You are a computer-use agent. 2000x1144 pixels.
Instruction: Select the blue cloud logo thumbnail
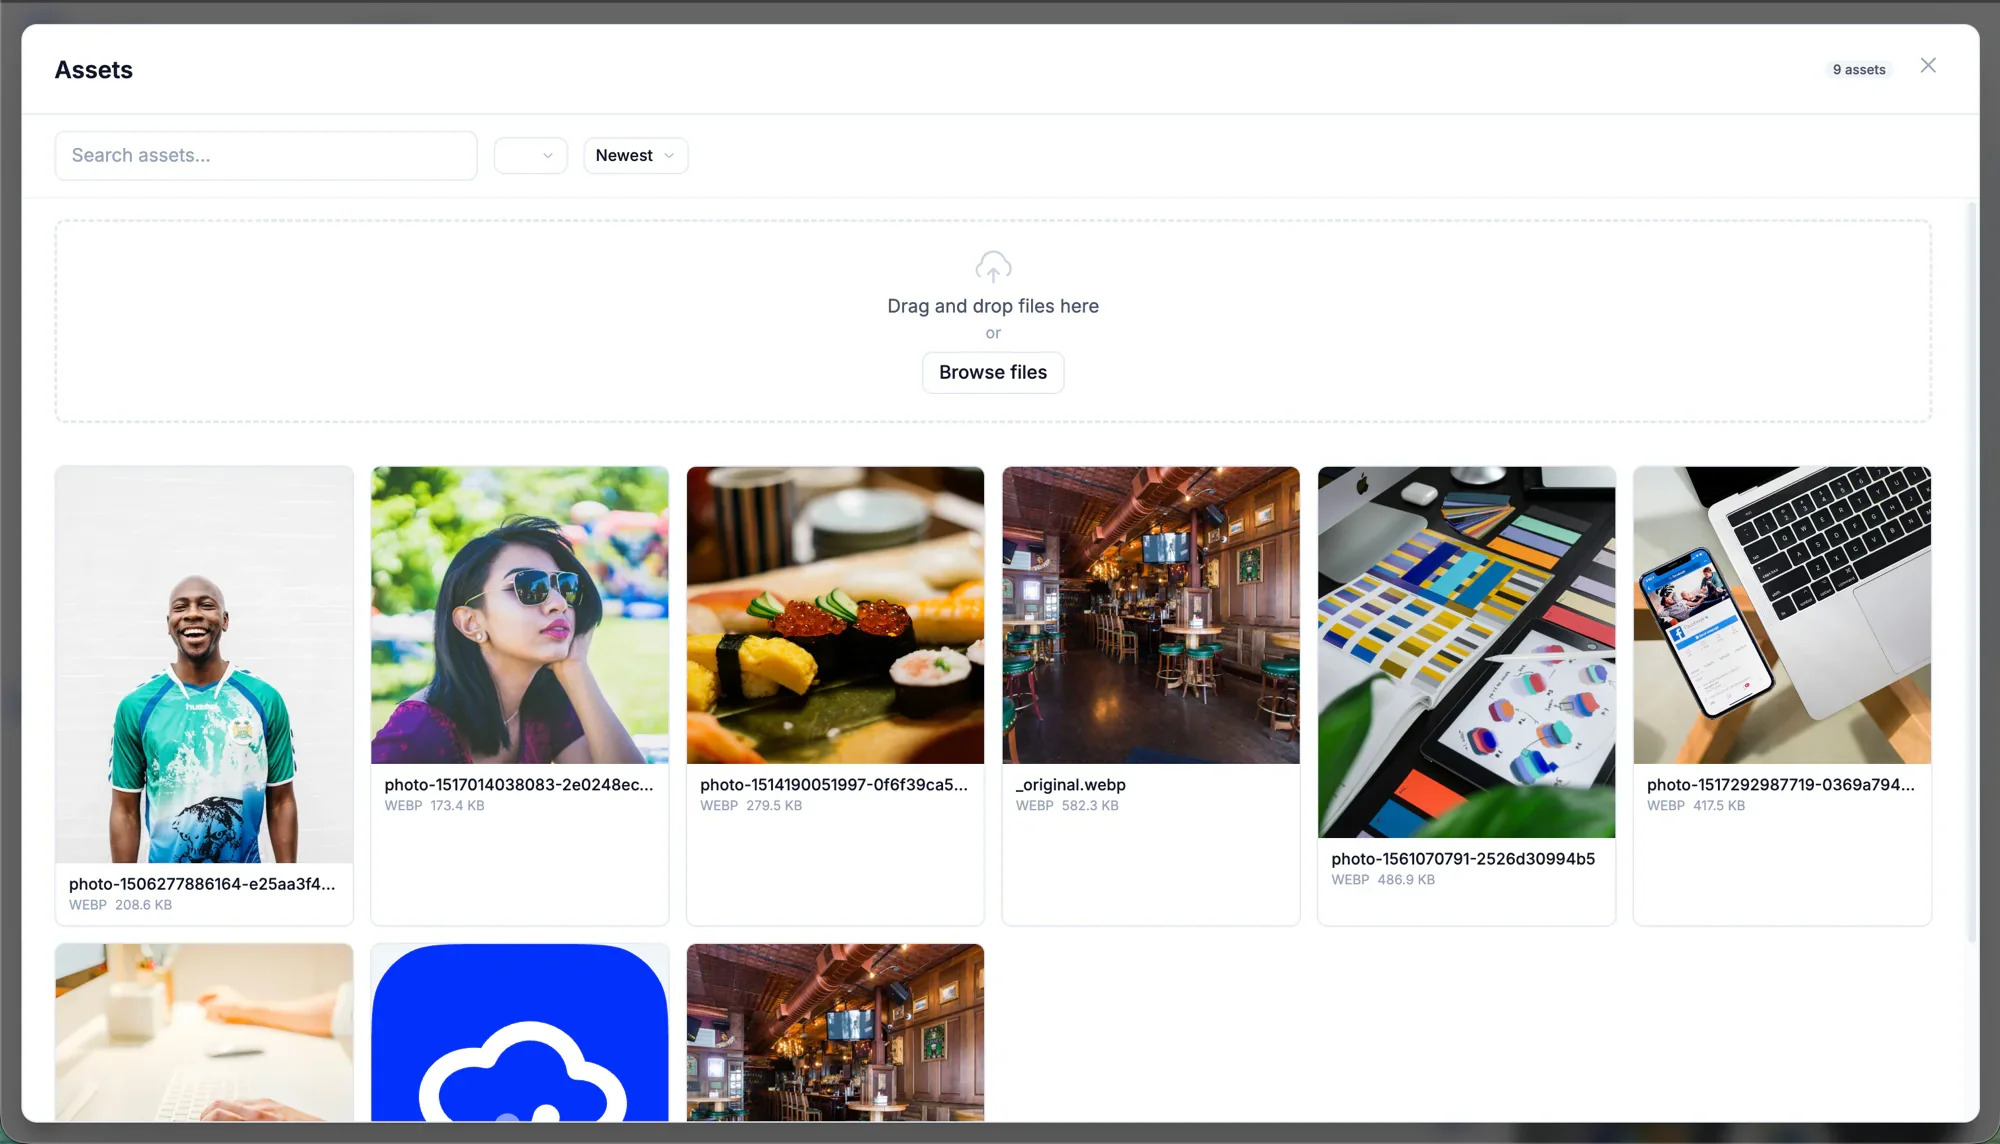point(520,1032)
